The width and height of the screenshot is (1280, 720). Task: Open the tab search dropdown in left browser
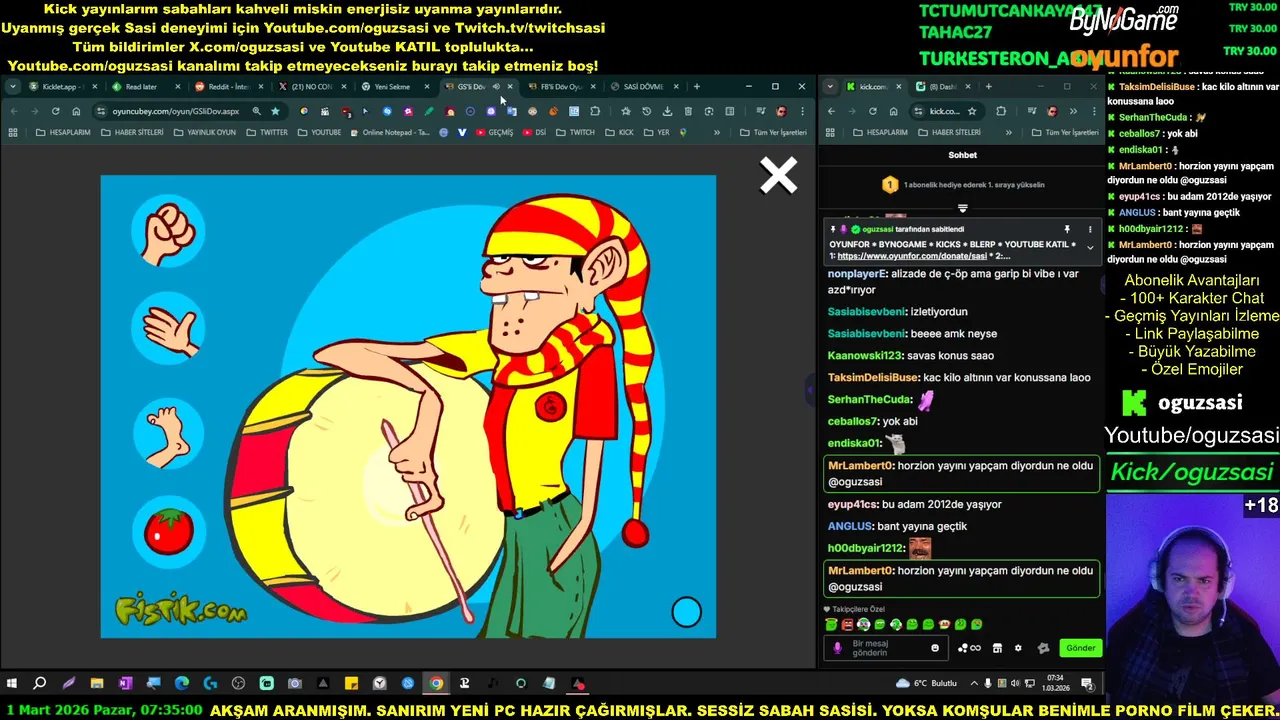tap(13, 87)
